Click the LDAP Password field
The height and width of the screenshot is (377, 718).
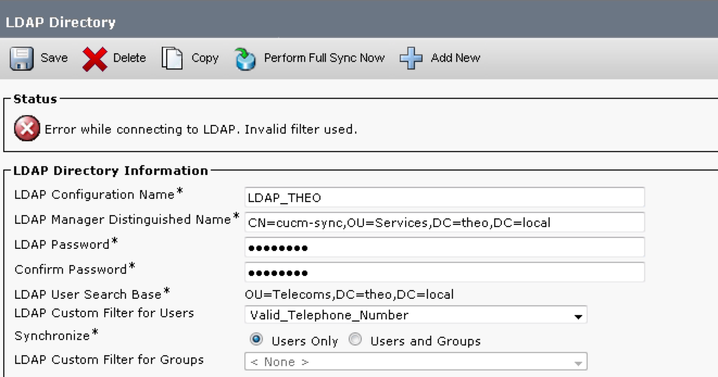pyautogui.click(x=445, y=247)
